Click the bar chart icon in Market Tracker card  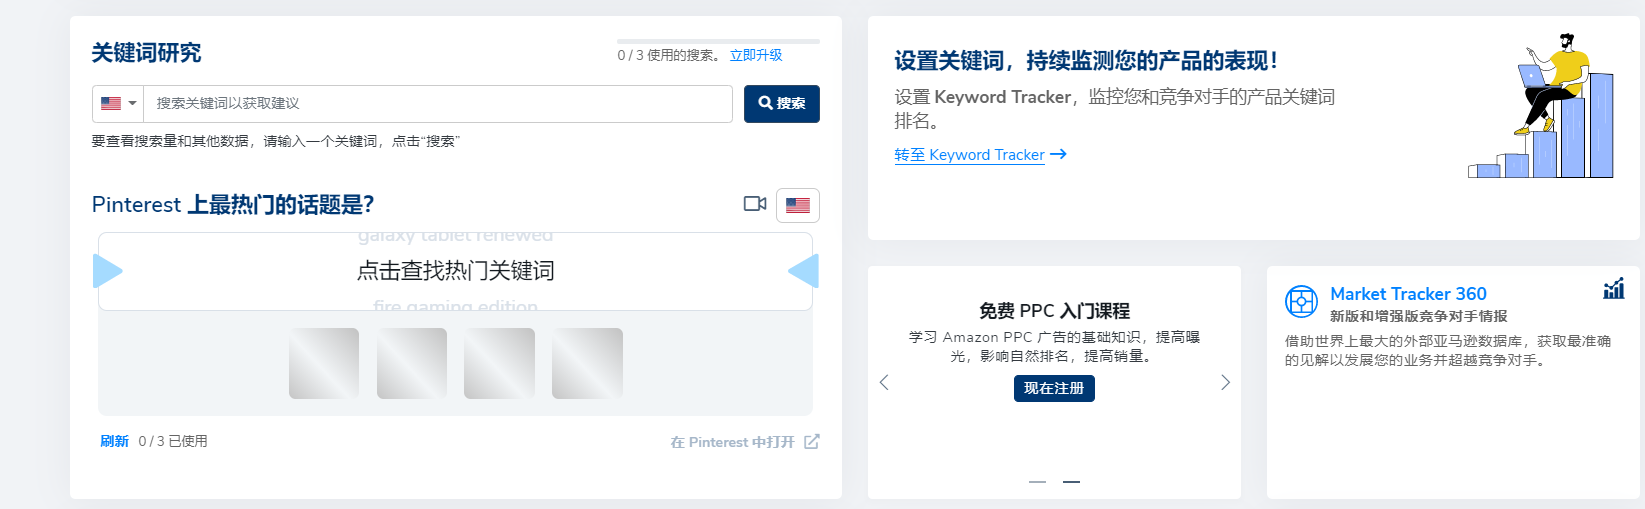coord(1614,289)
